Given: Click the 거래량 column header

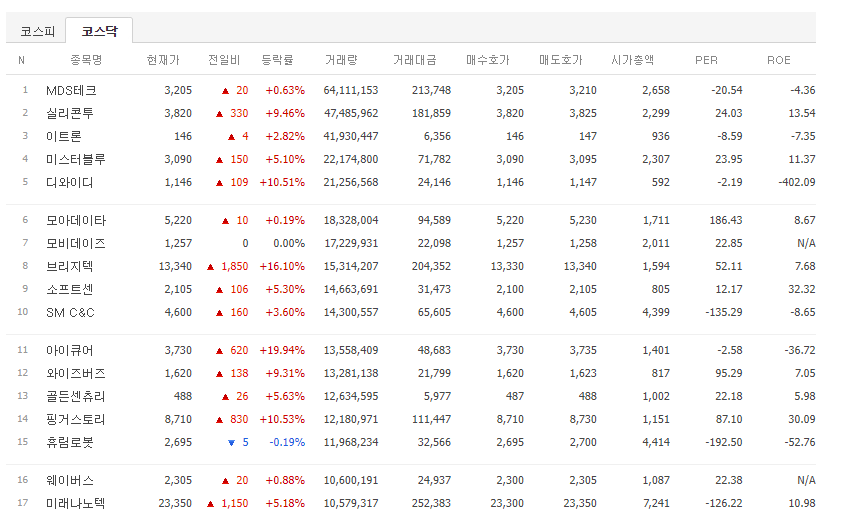Looking at the screenshot, I should pyautogui.click(x=341, y=60).
